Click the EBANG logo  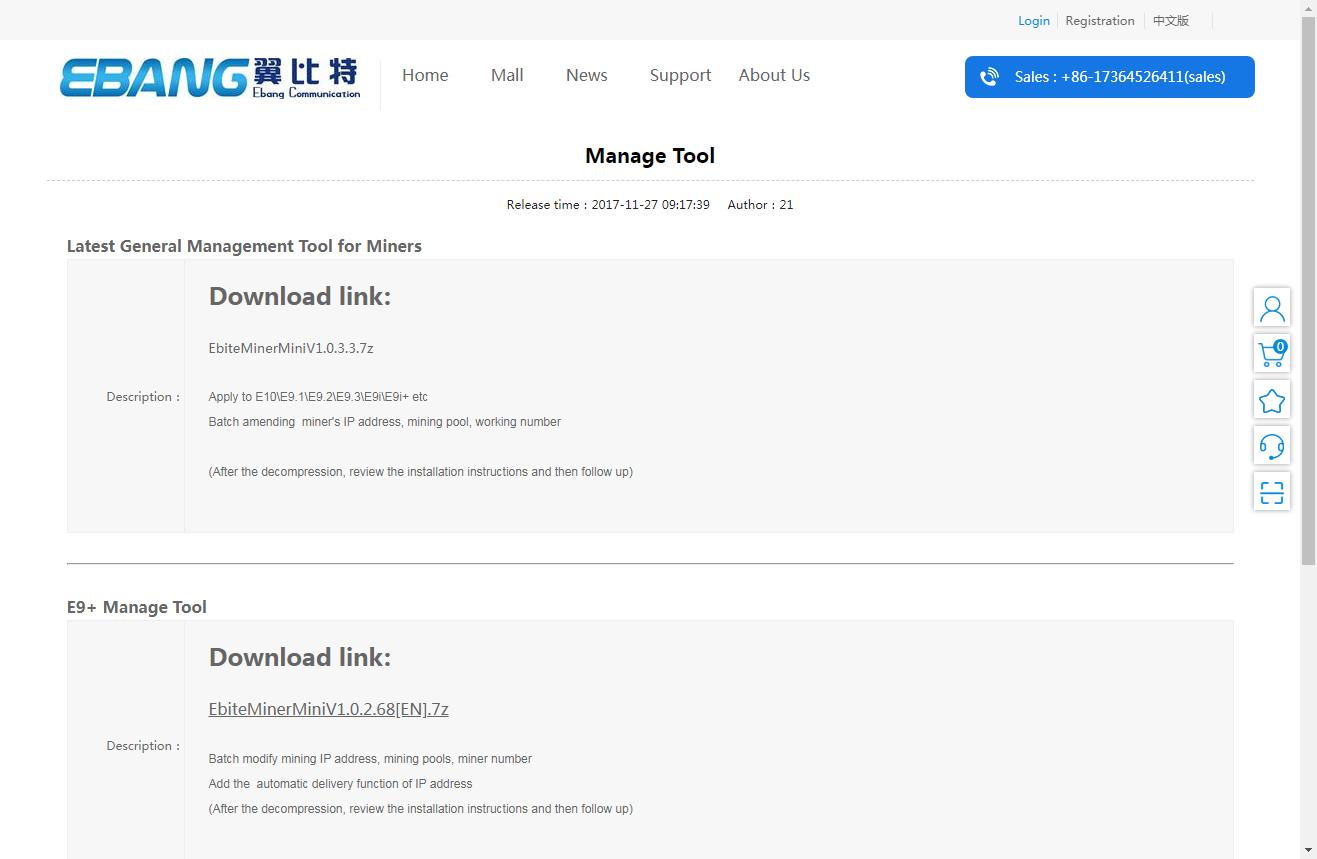coord(210,77)
